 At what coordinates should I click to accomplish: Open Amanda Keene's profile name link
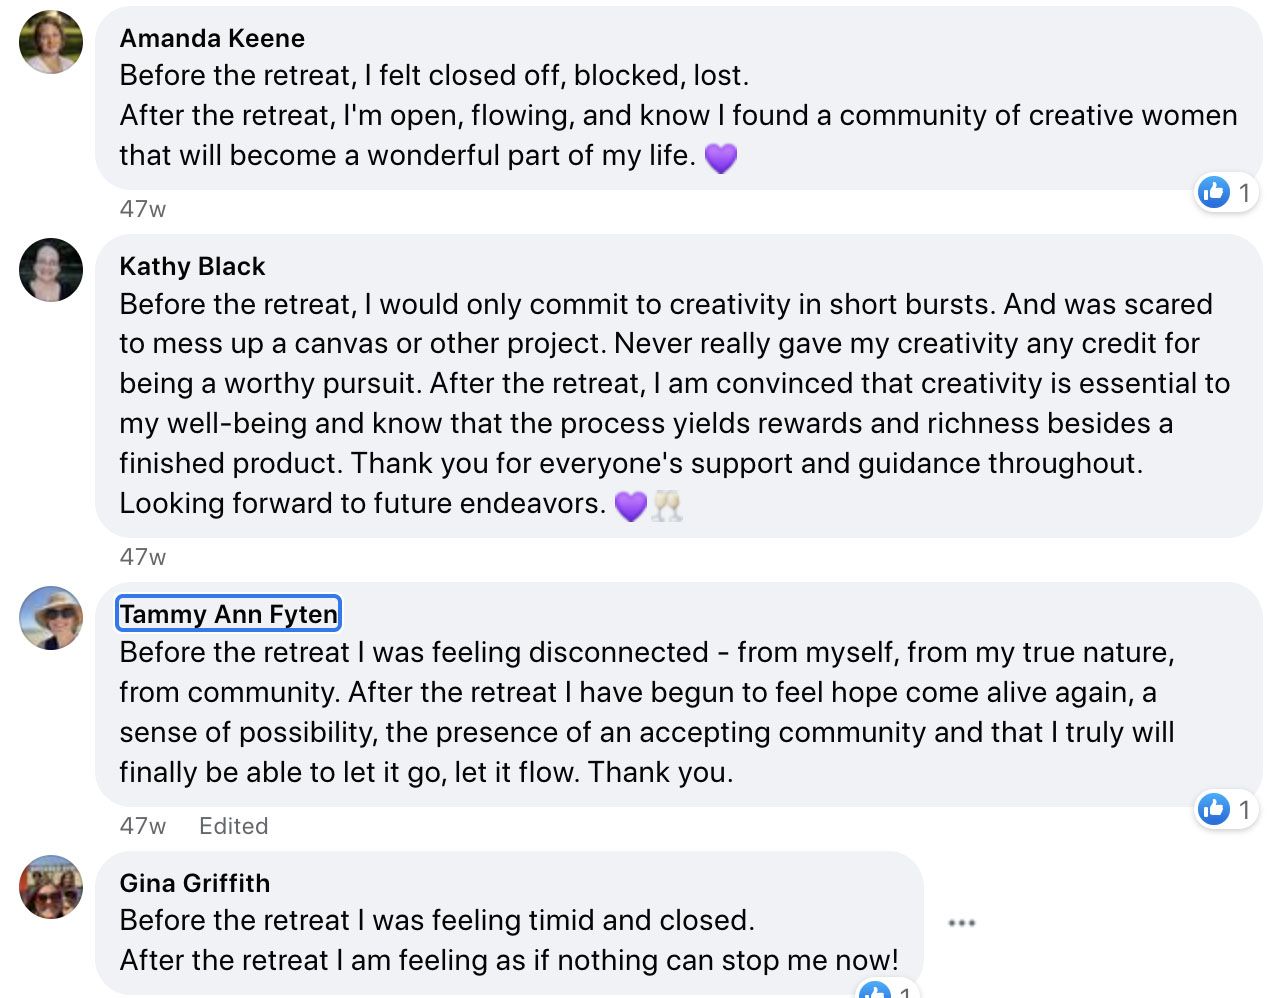click(212, 38)
